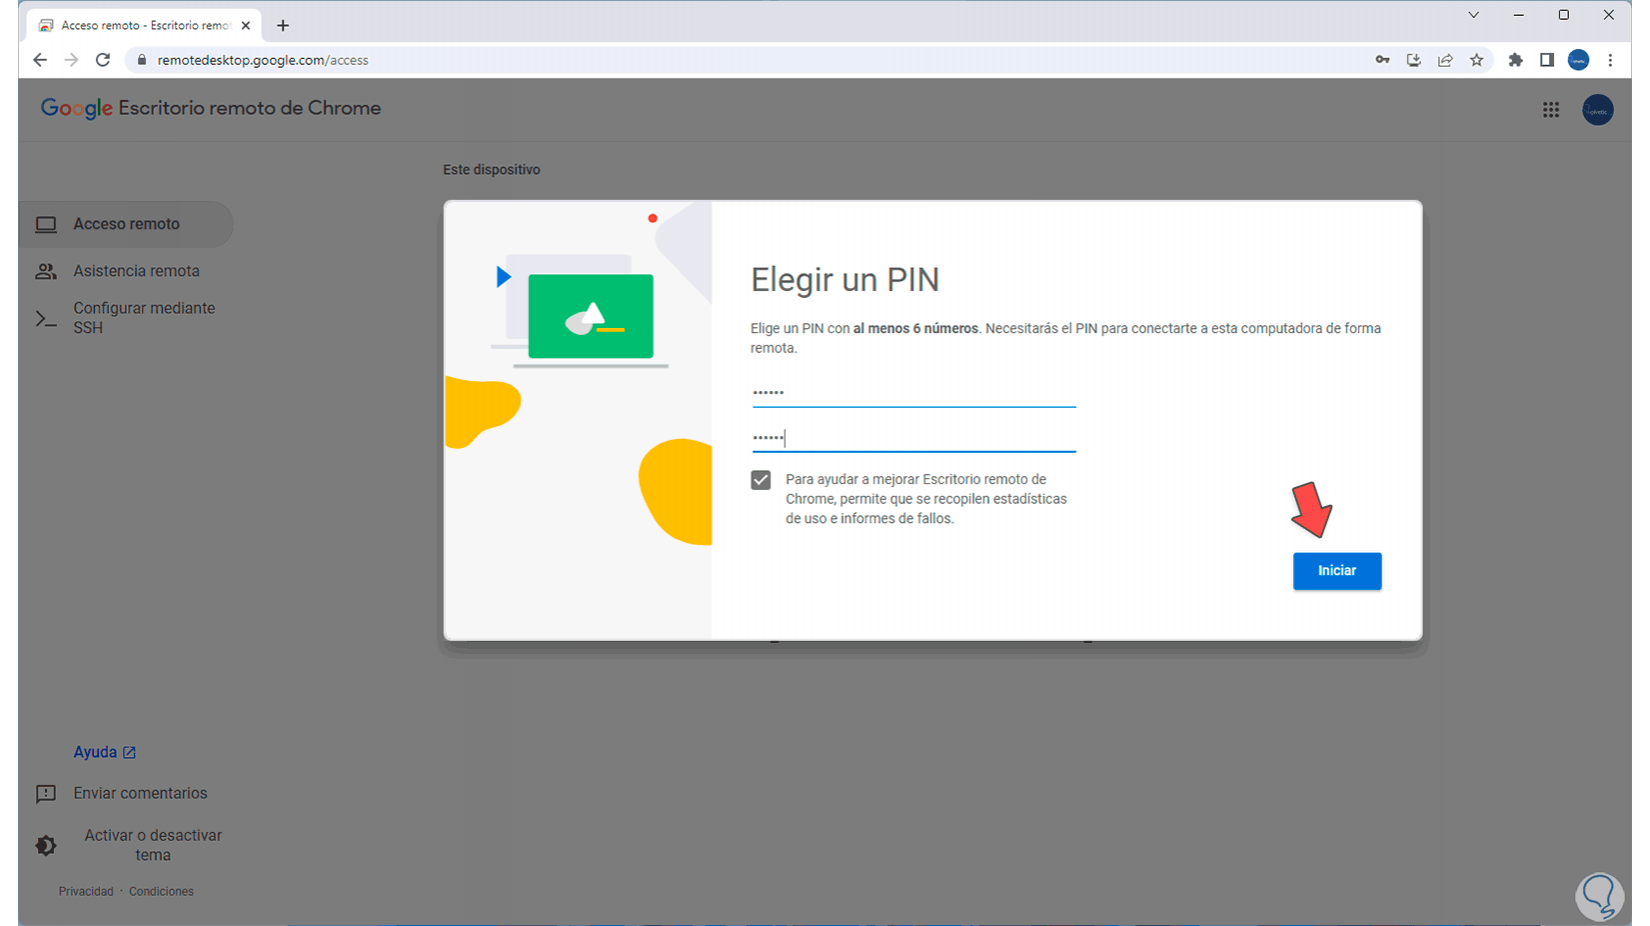Screen dimensions: 1650x926
Task: Reload the remote desktop page
Action: [103, 60]
